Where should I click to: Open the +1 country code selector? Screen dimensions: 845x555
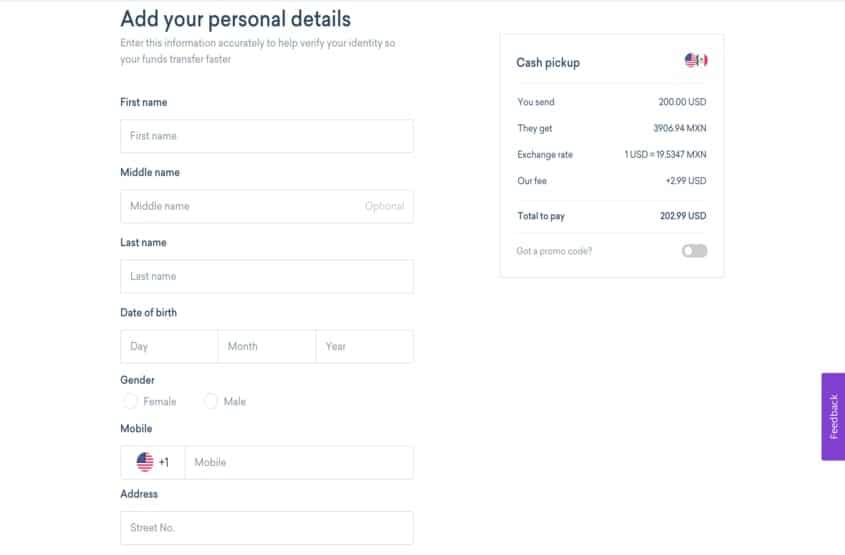click(x=153, y=462)
